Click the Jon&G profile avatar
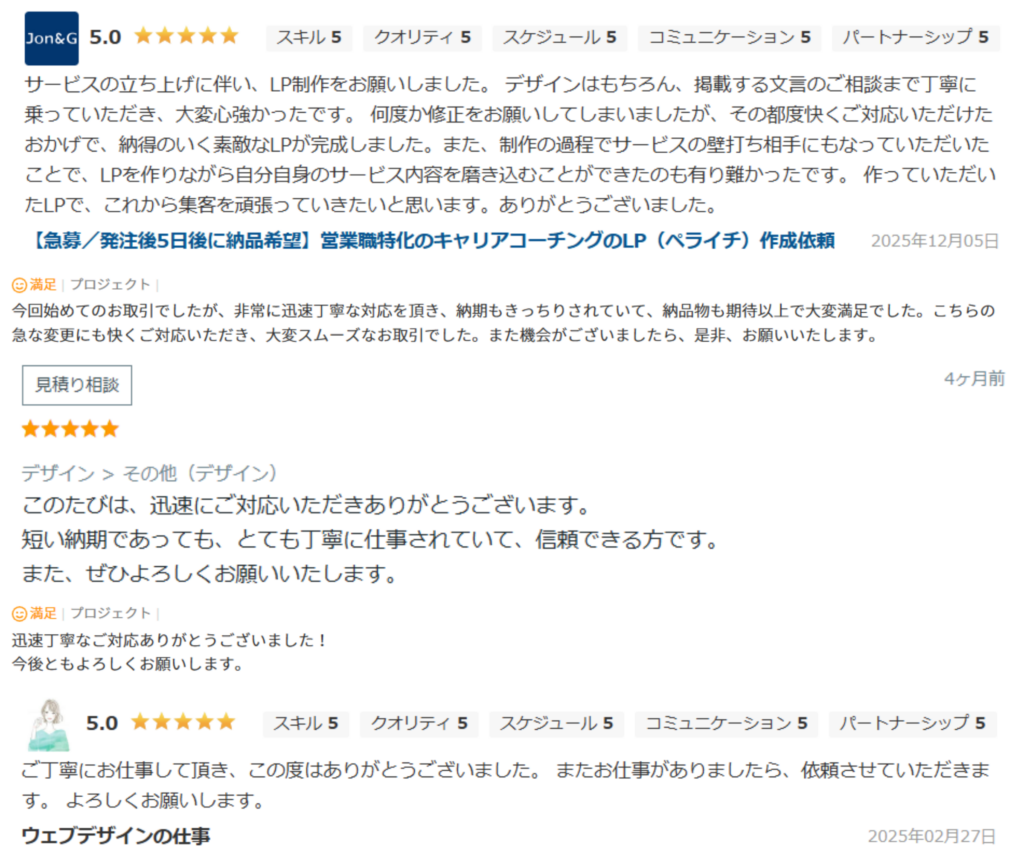Viewport: 1024px width, 853px height. tap(51, 38)
